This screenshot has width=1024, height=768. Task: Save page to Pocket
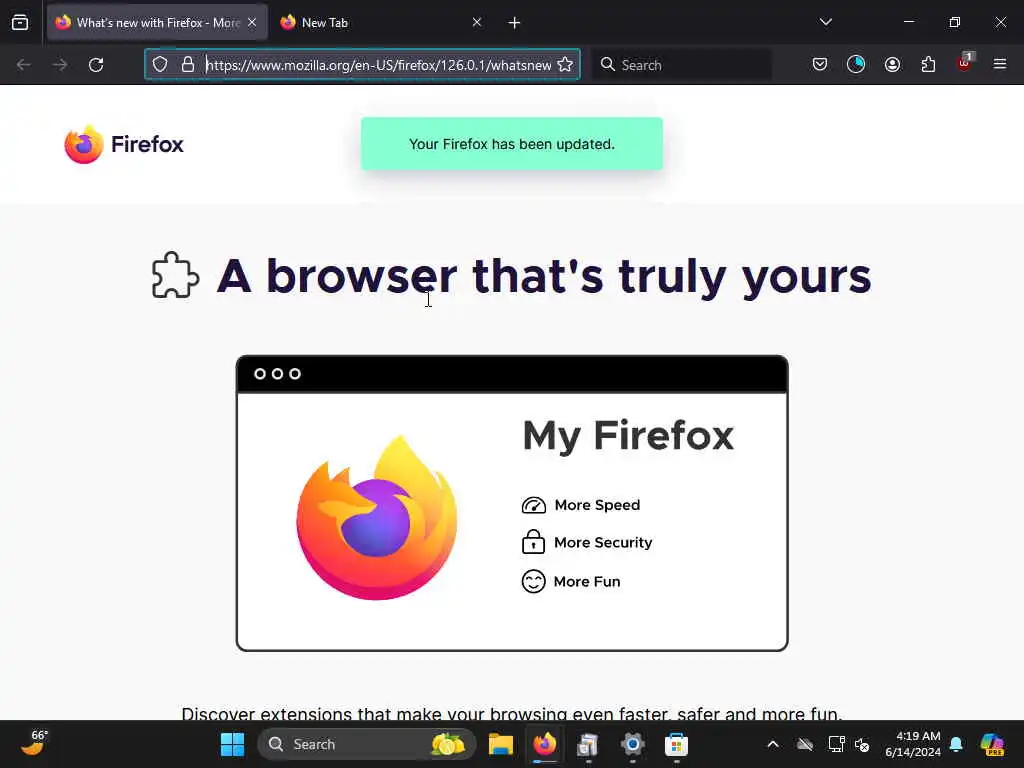820,64
